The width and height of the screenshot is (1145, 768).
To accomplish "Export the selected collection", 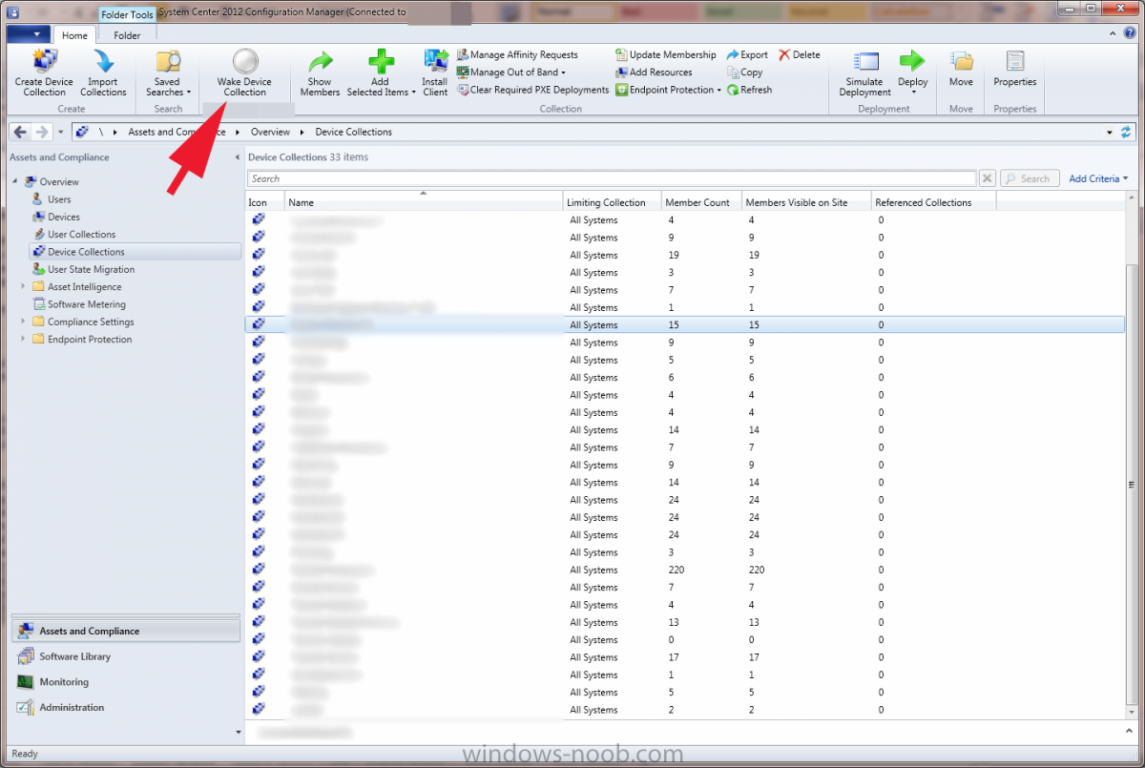I will (x=747, y=55).
